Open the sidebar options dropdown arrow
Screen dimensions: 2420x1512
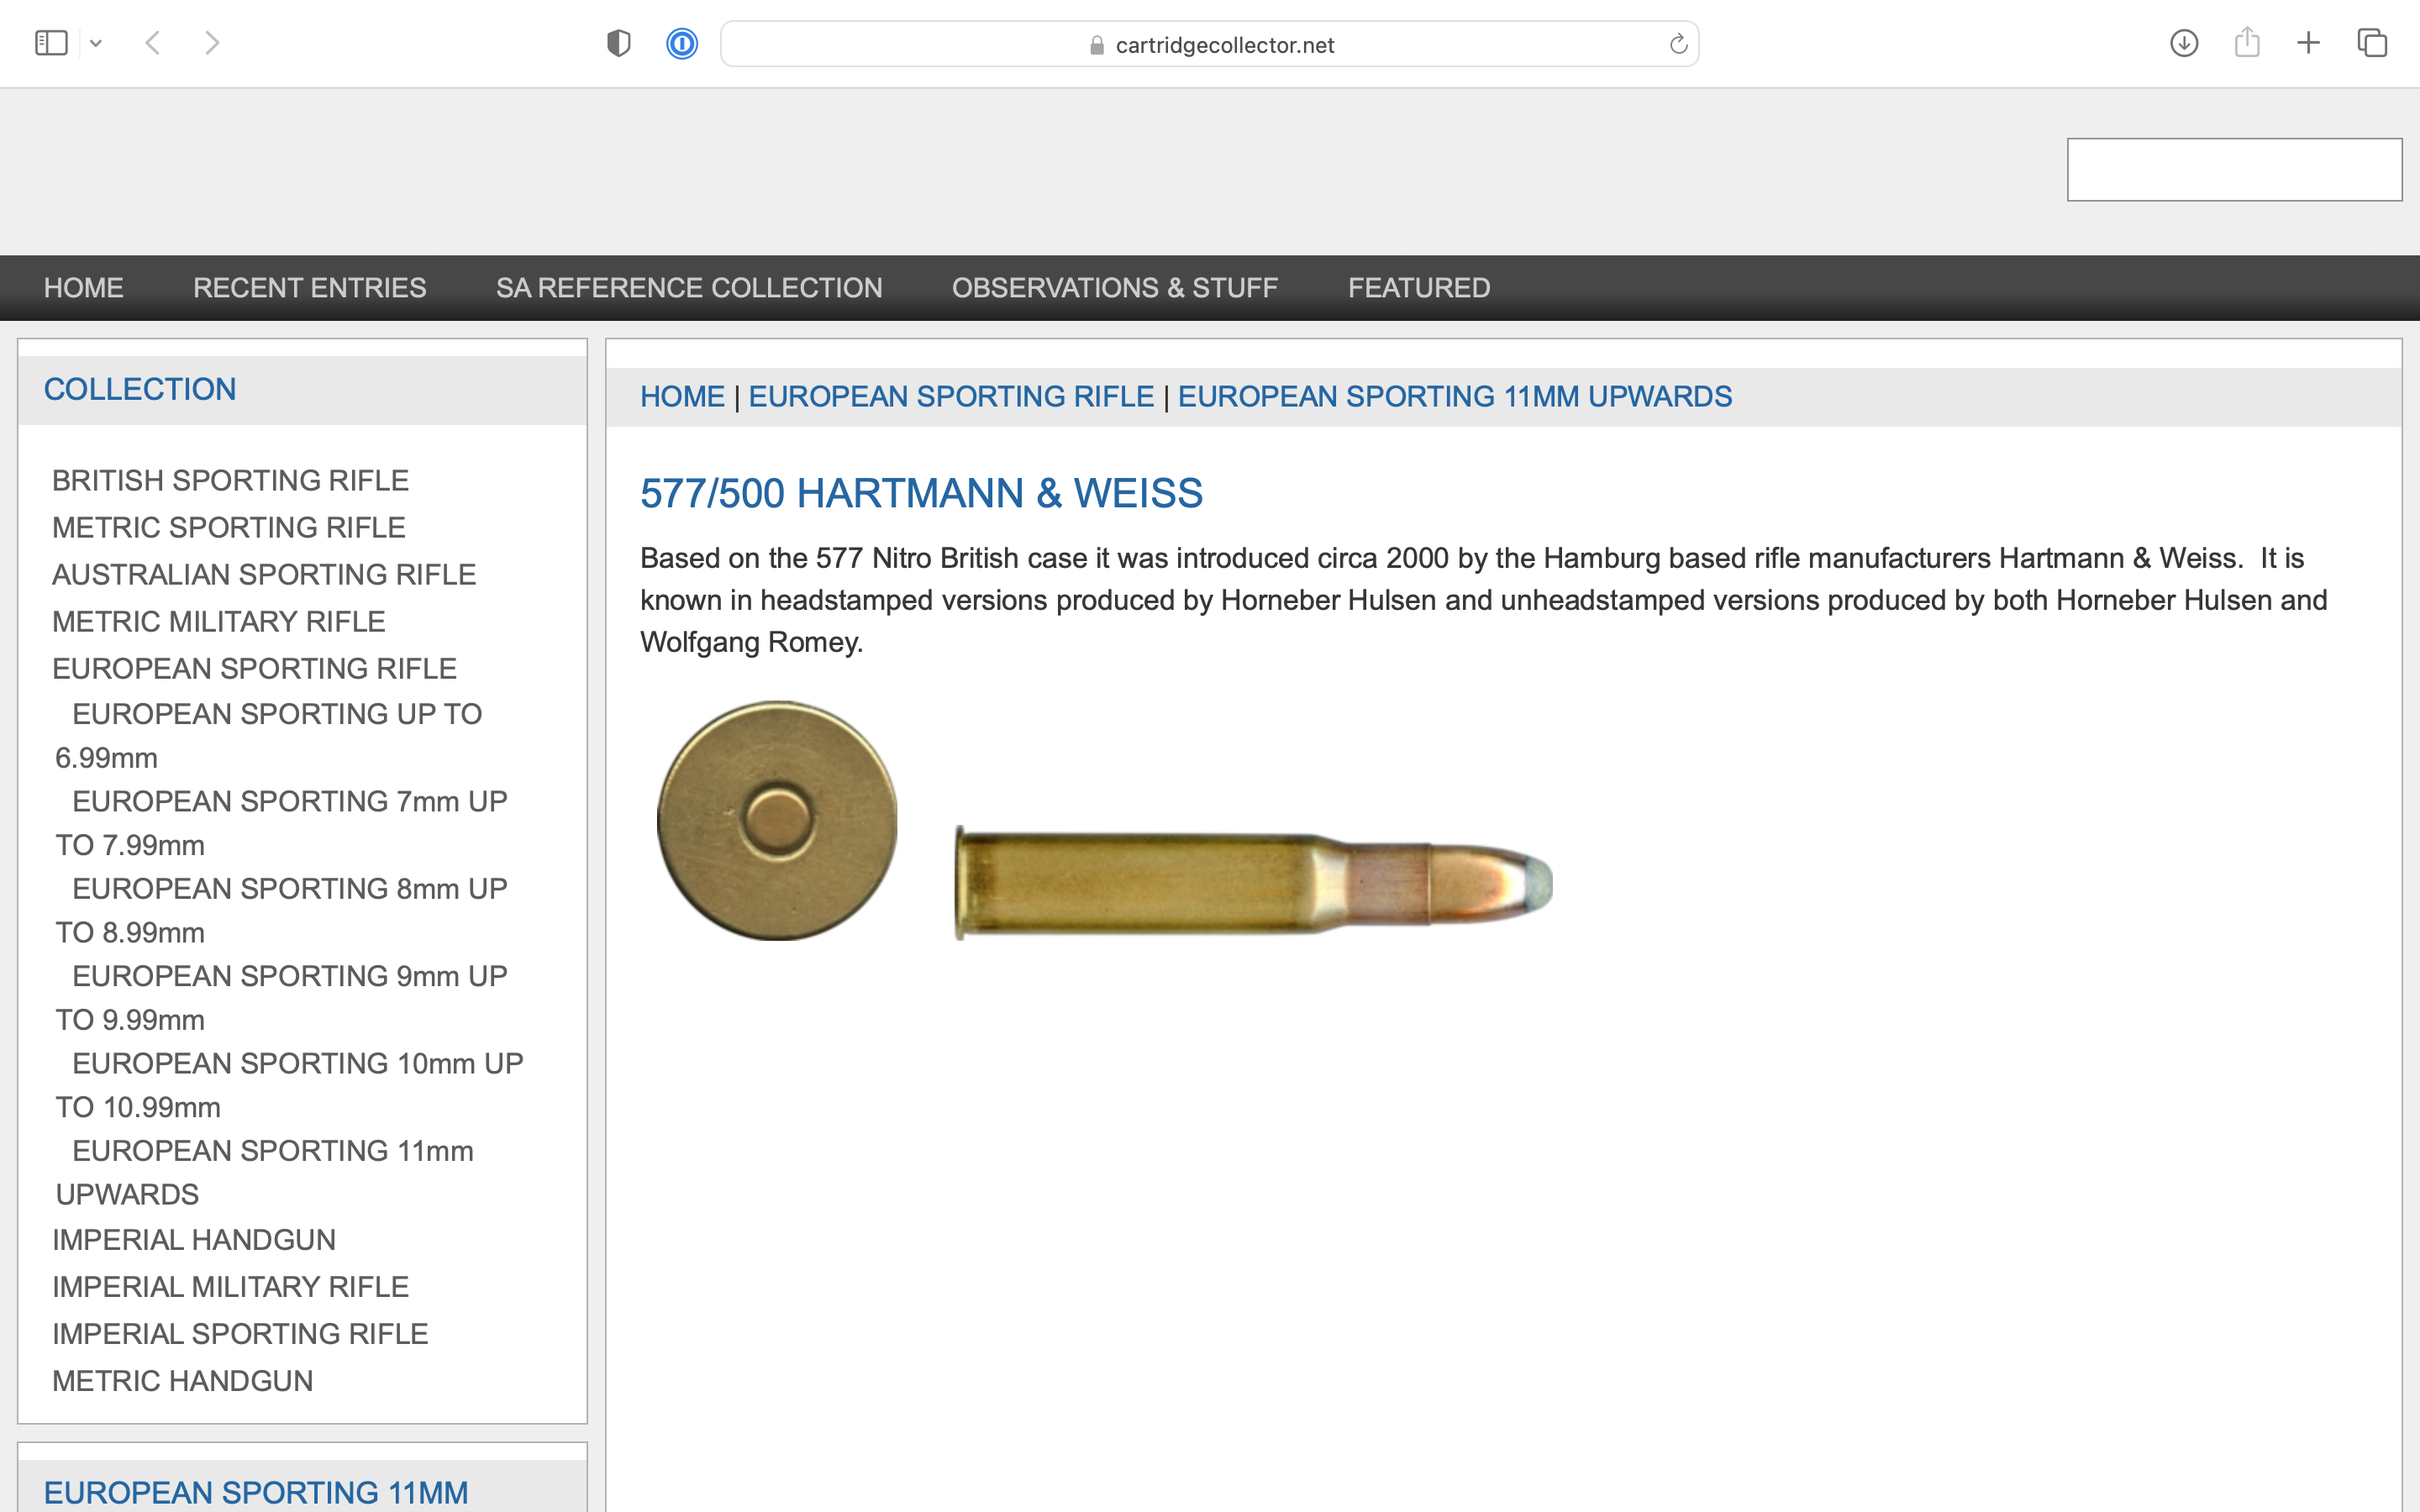coord(96,43)
